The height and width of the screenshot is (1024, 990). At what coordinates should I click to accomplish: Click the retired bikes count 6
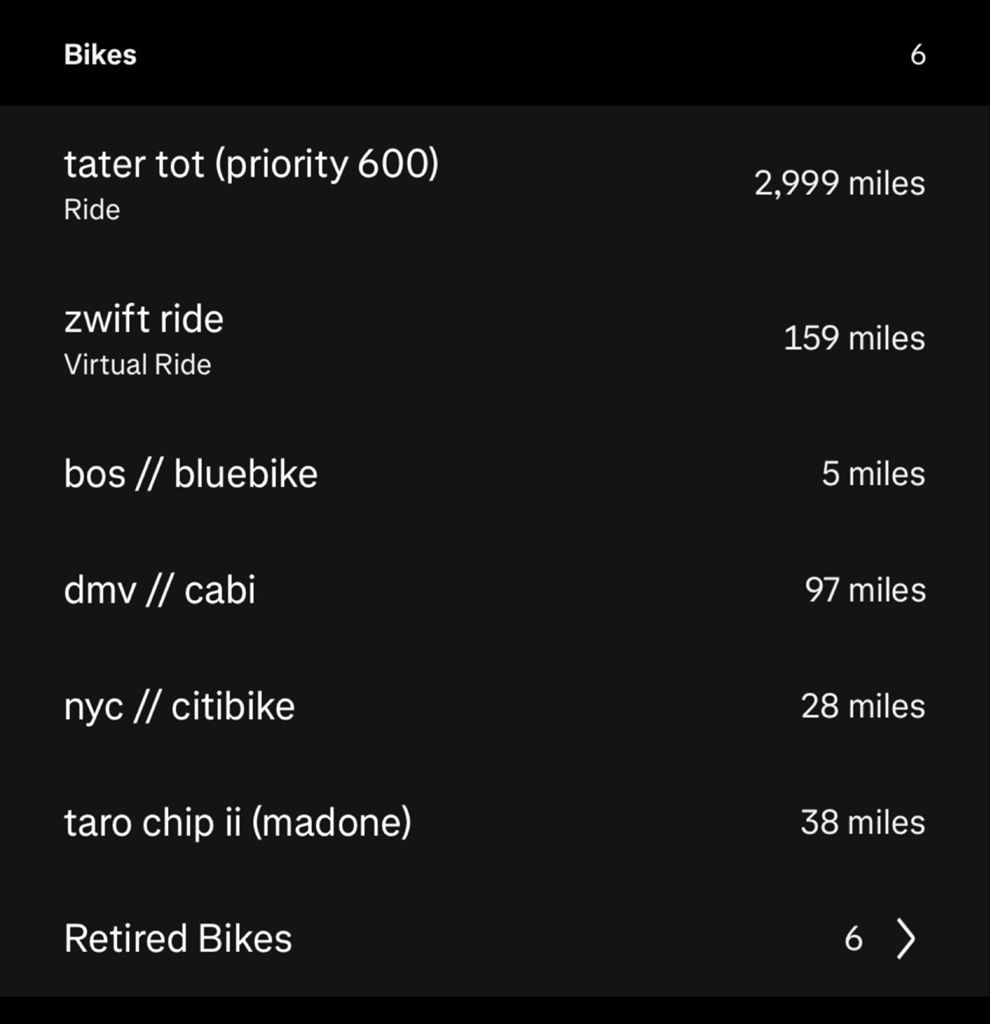tap(853, 939)
